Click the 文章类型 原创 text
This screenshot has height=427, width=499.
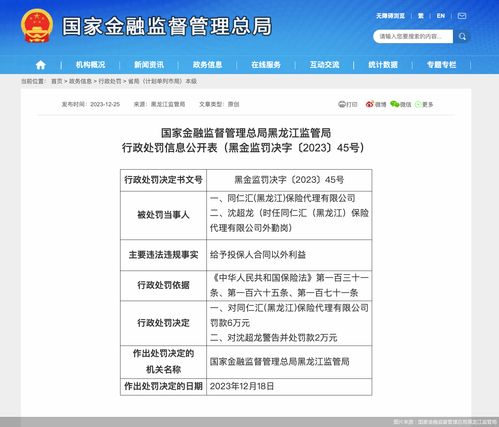point(219,104)
